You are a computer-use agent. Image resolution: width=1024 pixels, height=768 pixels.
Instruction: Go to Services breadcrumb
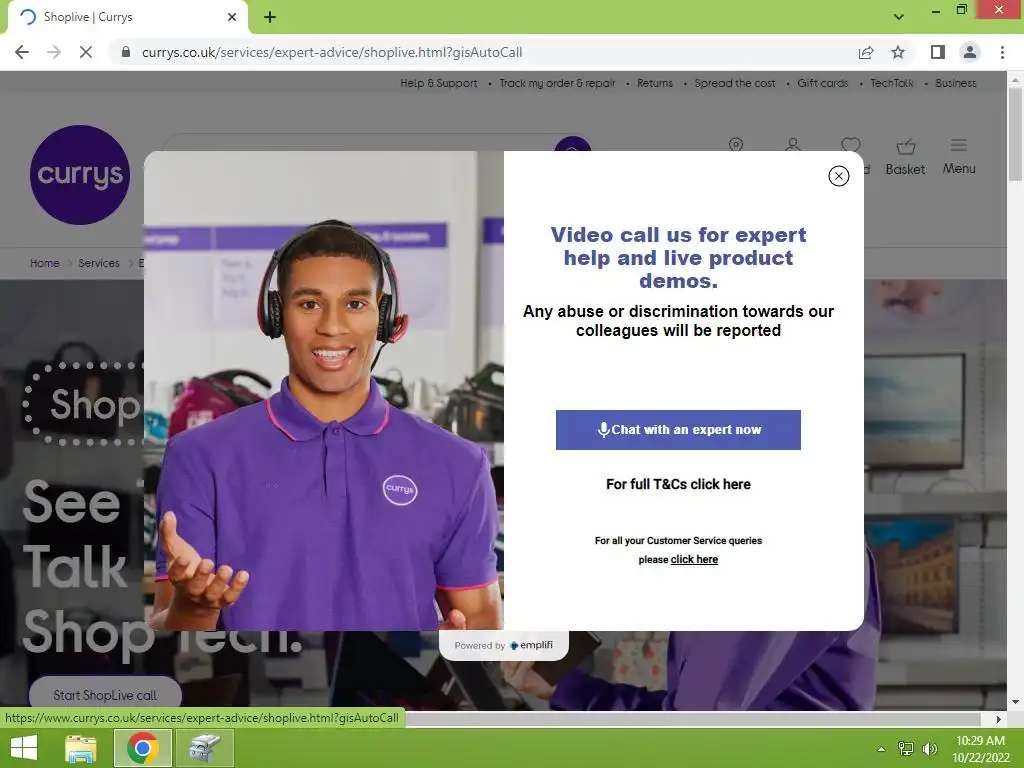[99, 263]
